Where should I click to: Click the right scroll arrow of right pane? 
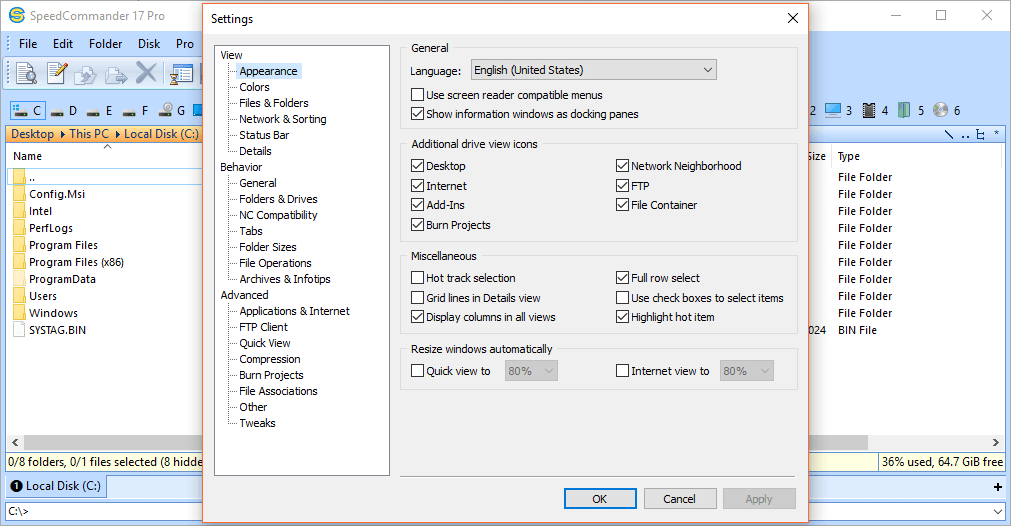996,443
